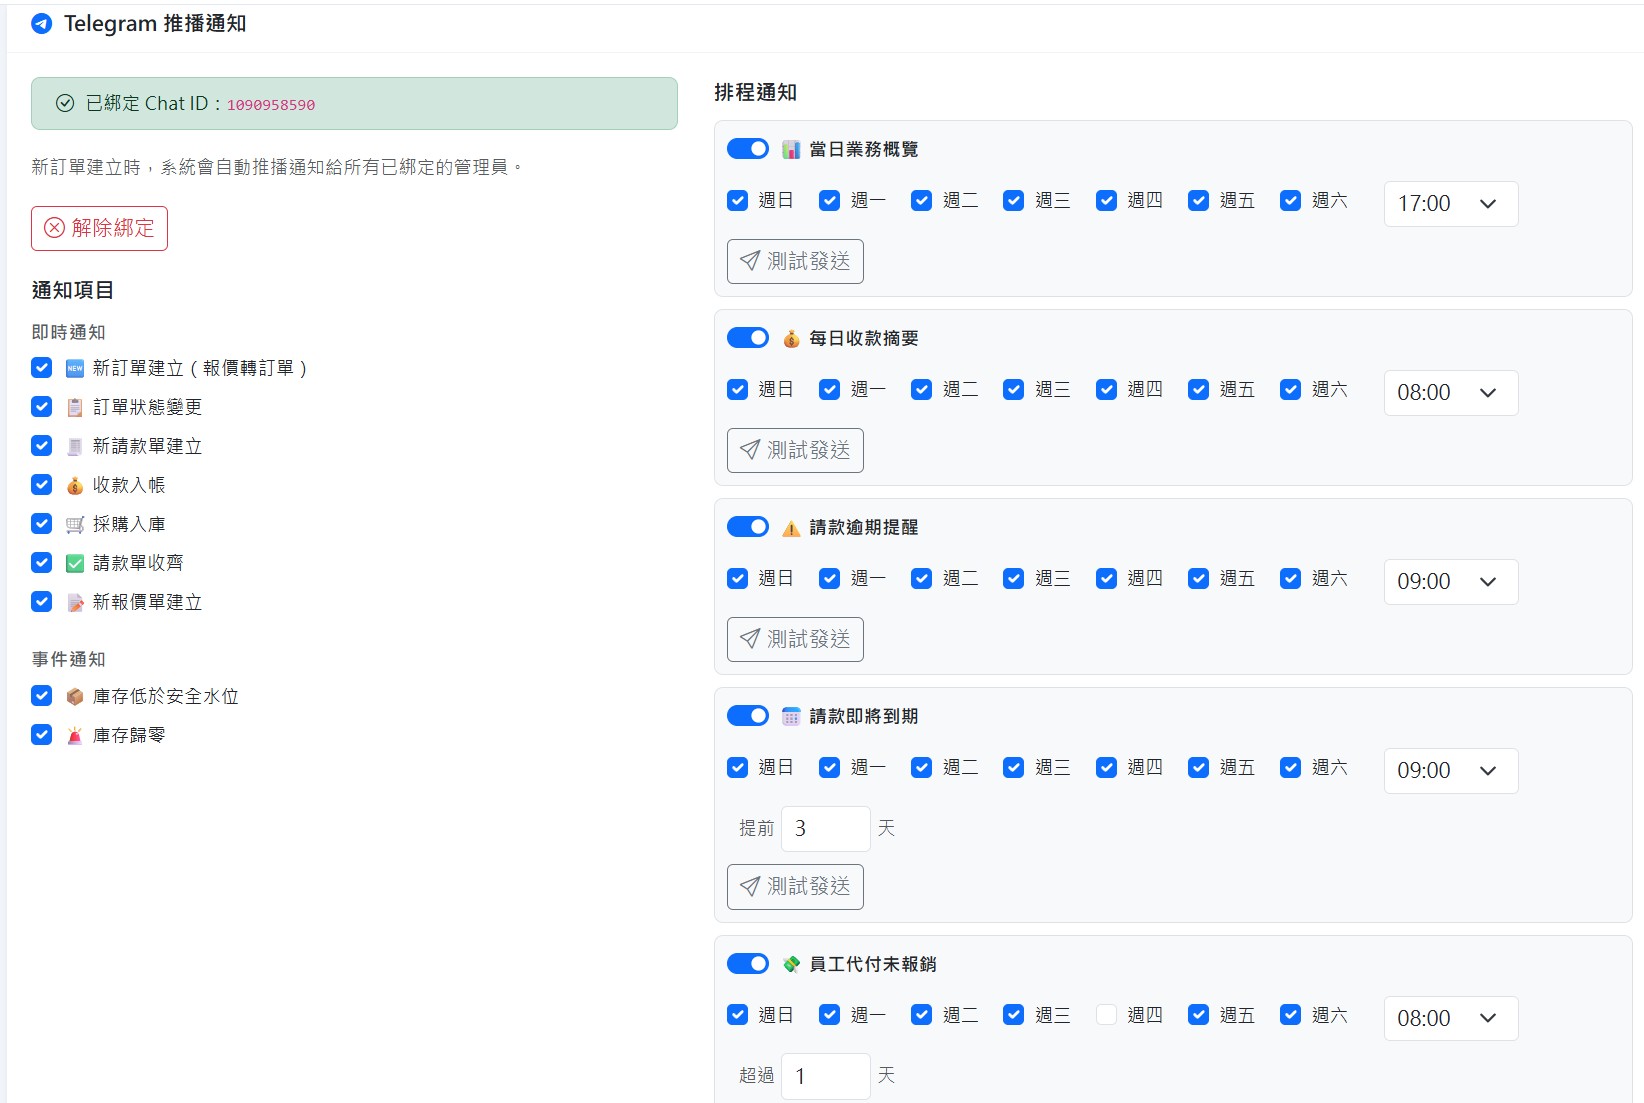
Task: Uncheck the 庫存低於安全水位 checkbox
Action: pos(42,695)
